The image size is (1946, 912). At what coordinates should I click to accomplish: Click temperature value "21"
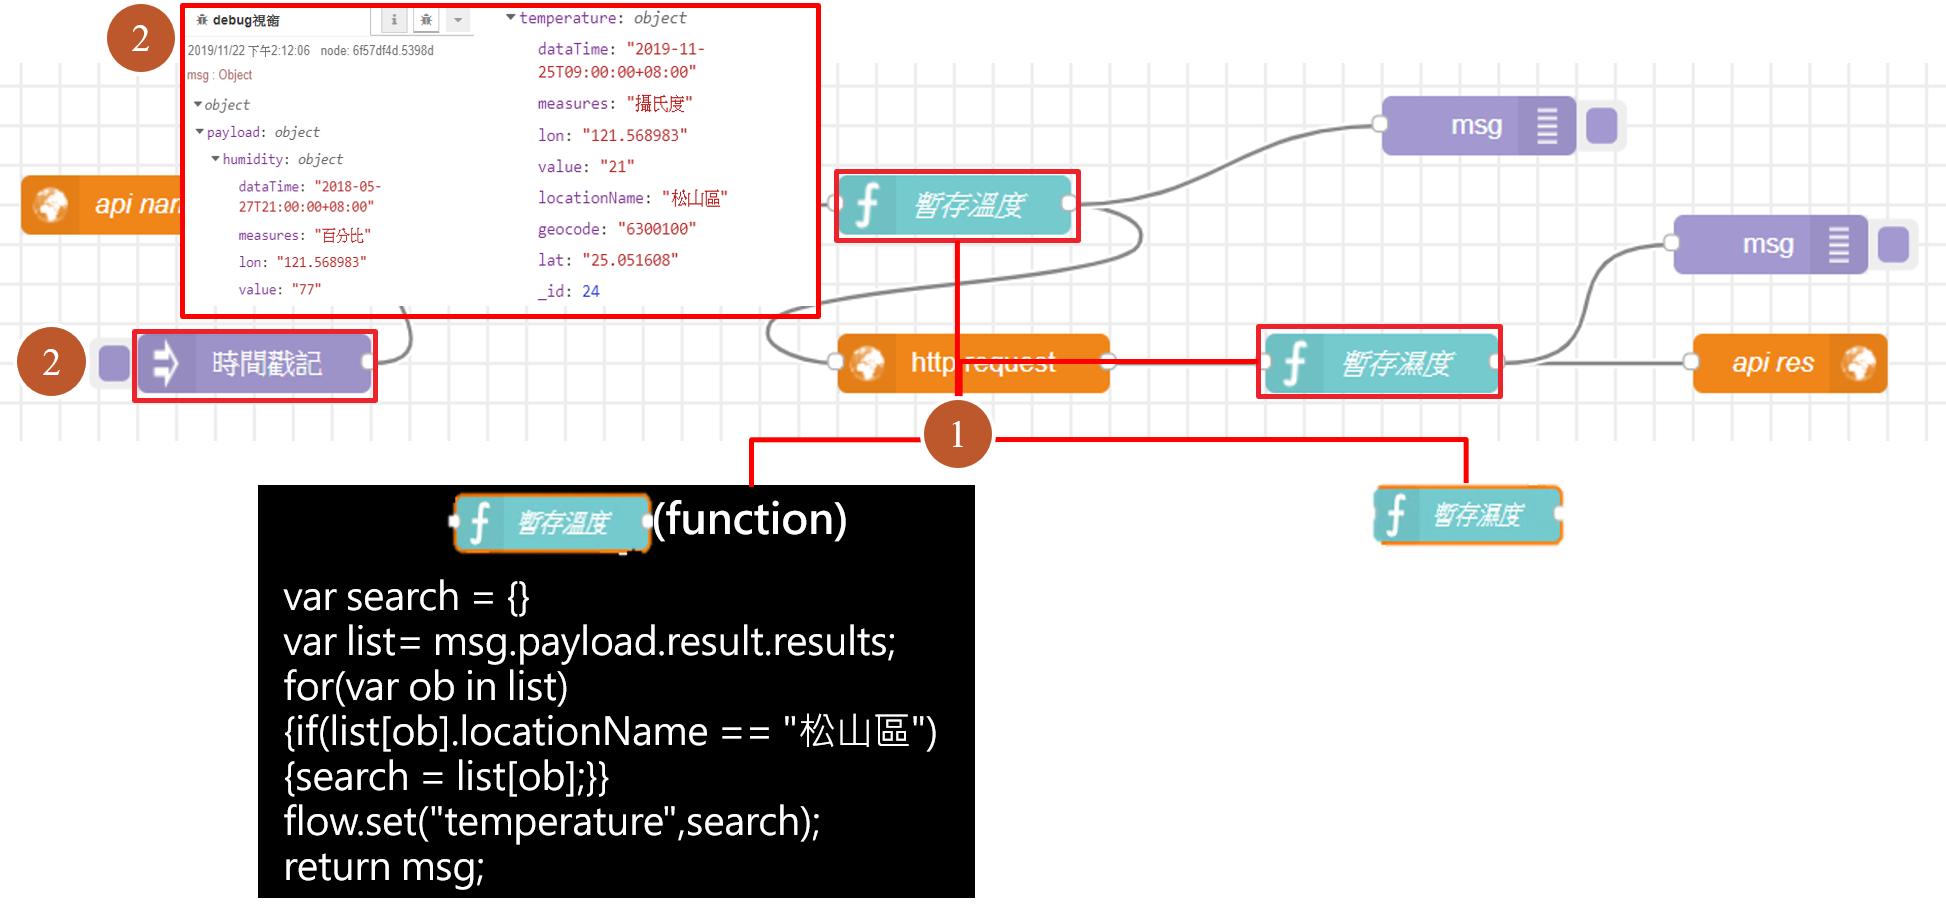click(x=617, y=166)
